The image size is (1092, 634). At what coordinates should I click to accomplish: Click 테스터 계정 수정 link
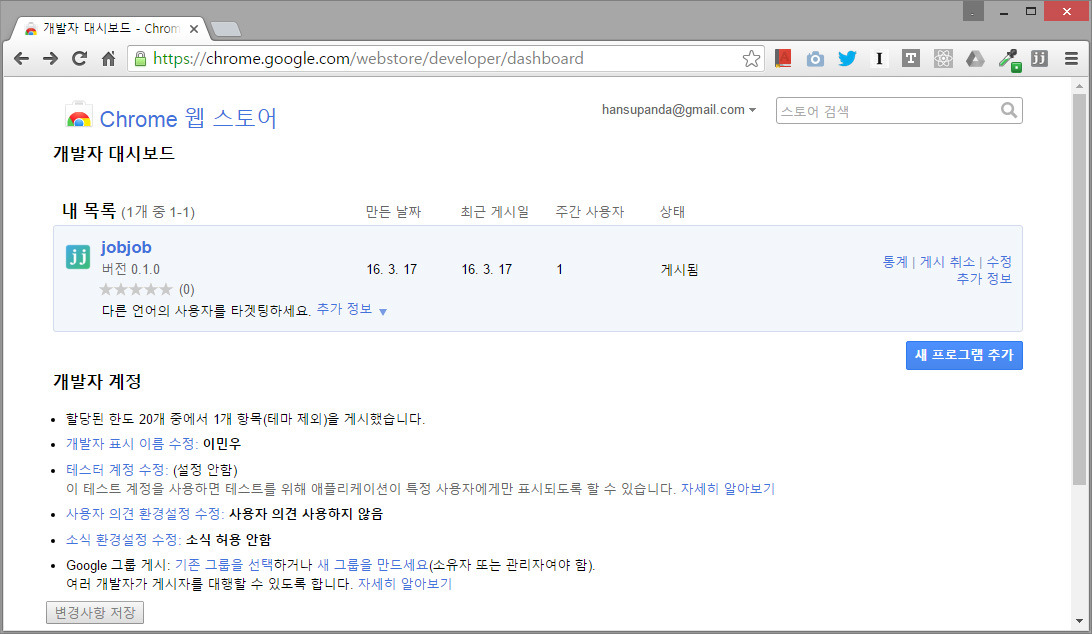[x=117, y=470]
